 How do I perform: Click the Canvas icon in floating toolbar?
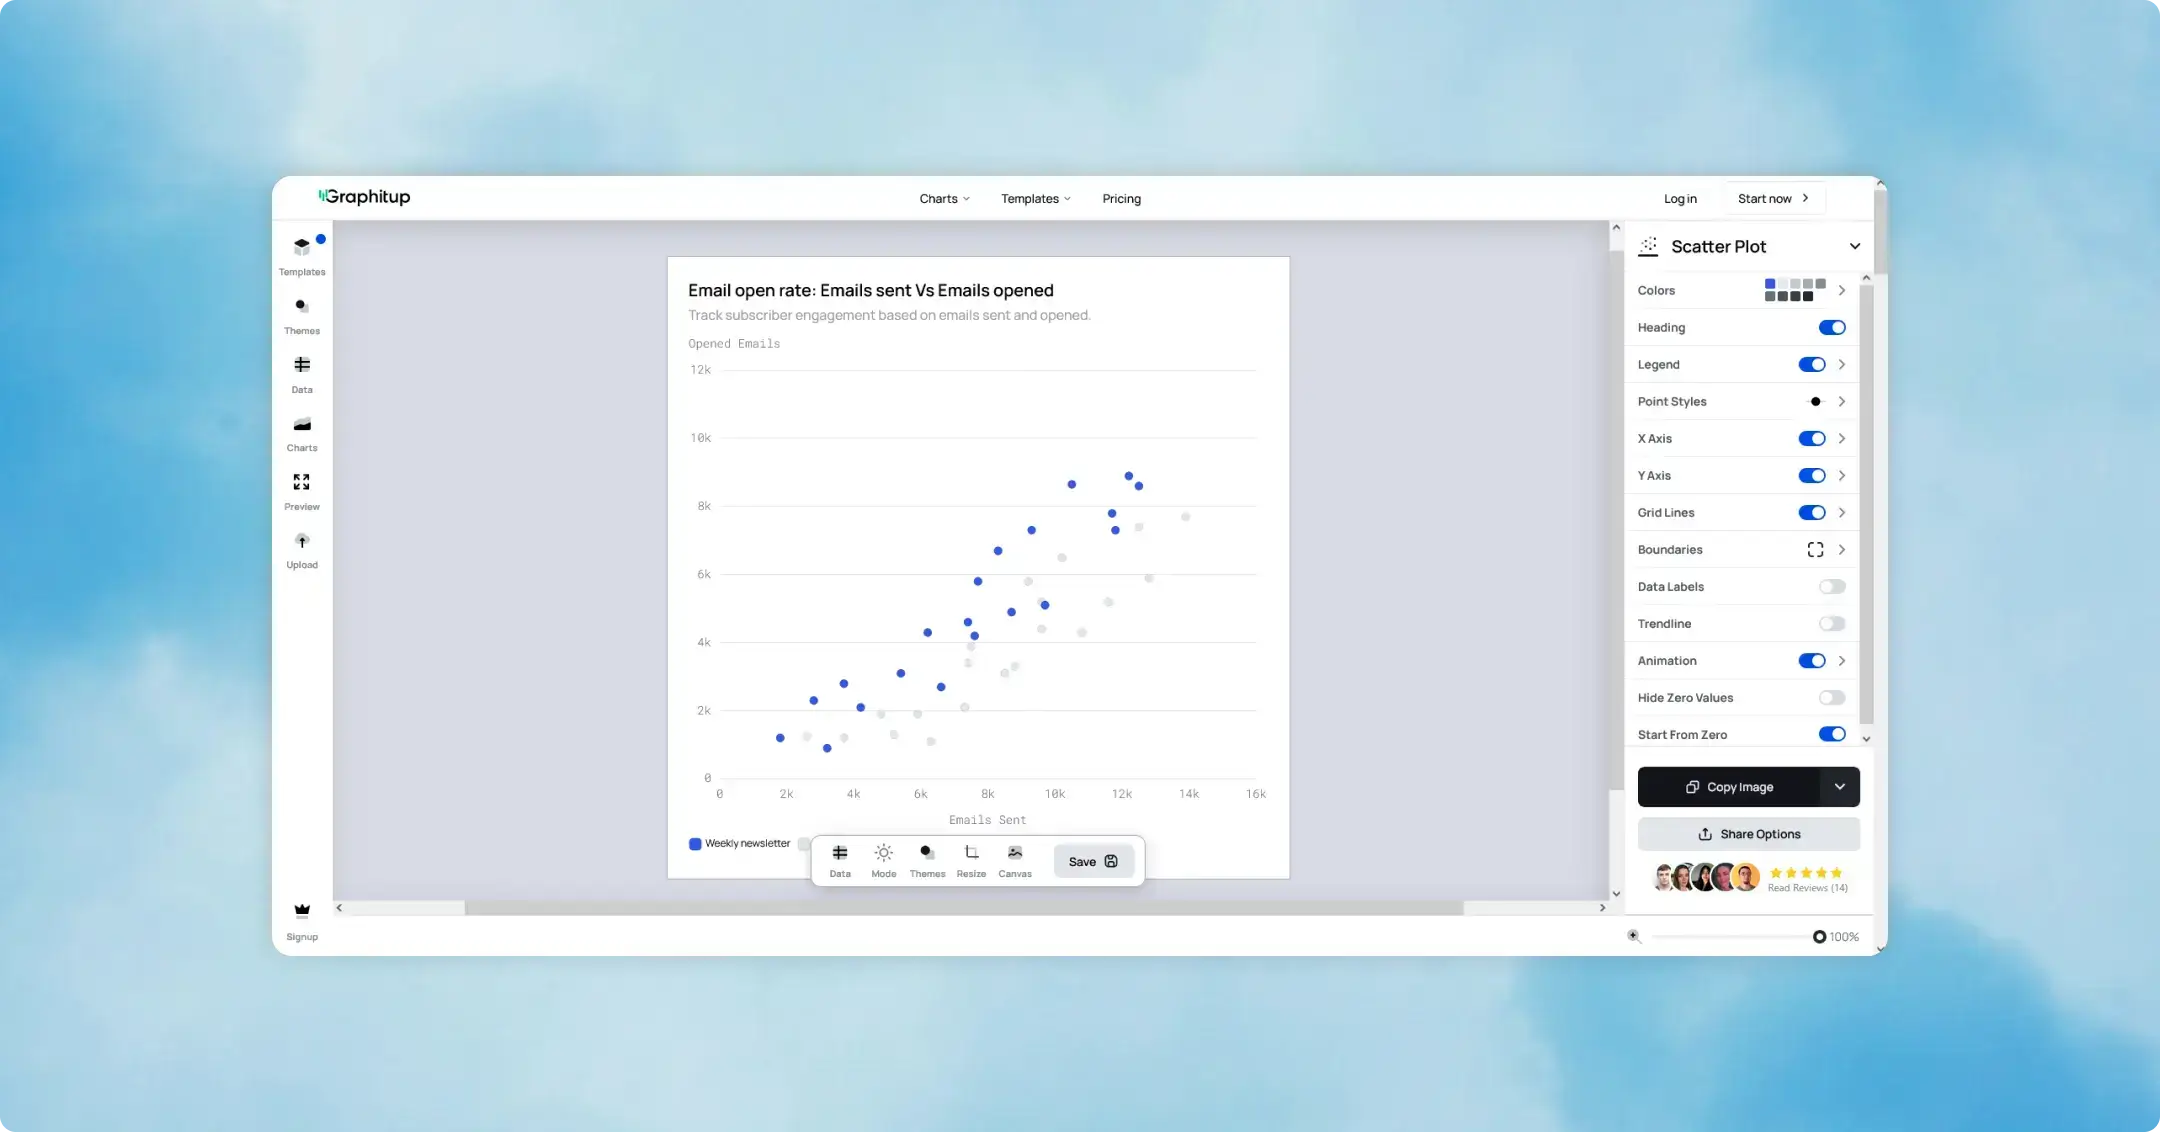click(1014, 859)
